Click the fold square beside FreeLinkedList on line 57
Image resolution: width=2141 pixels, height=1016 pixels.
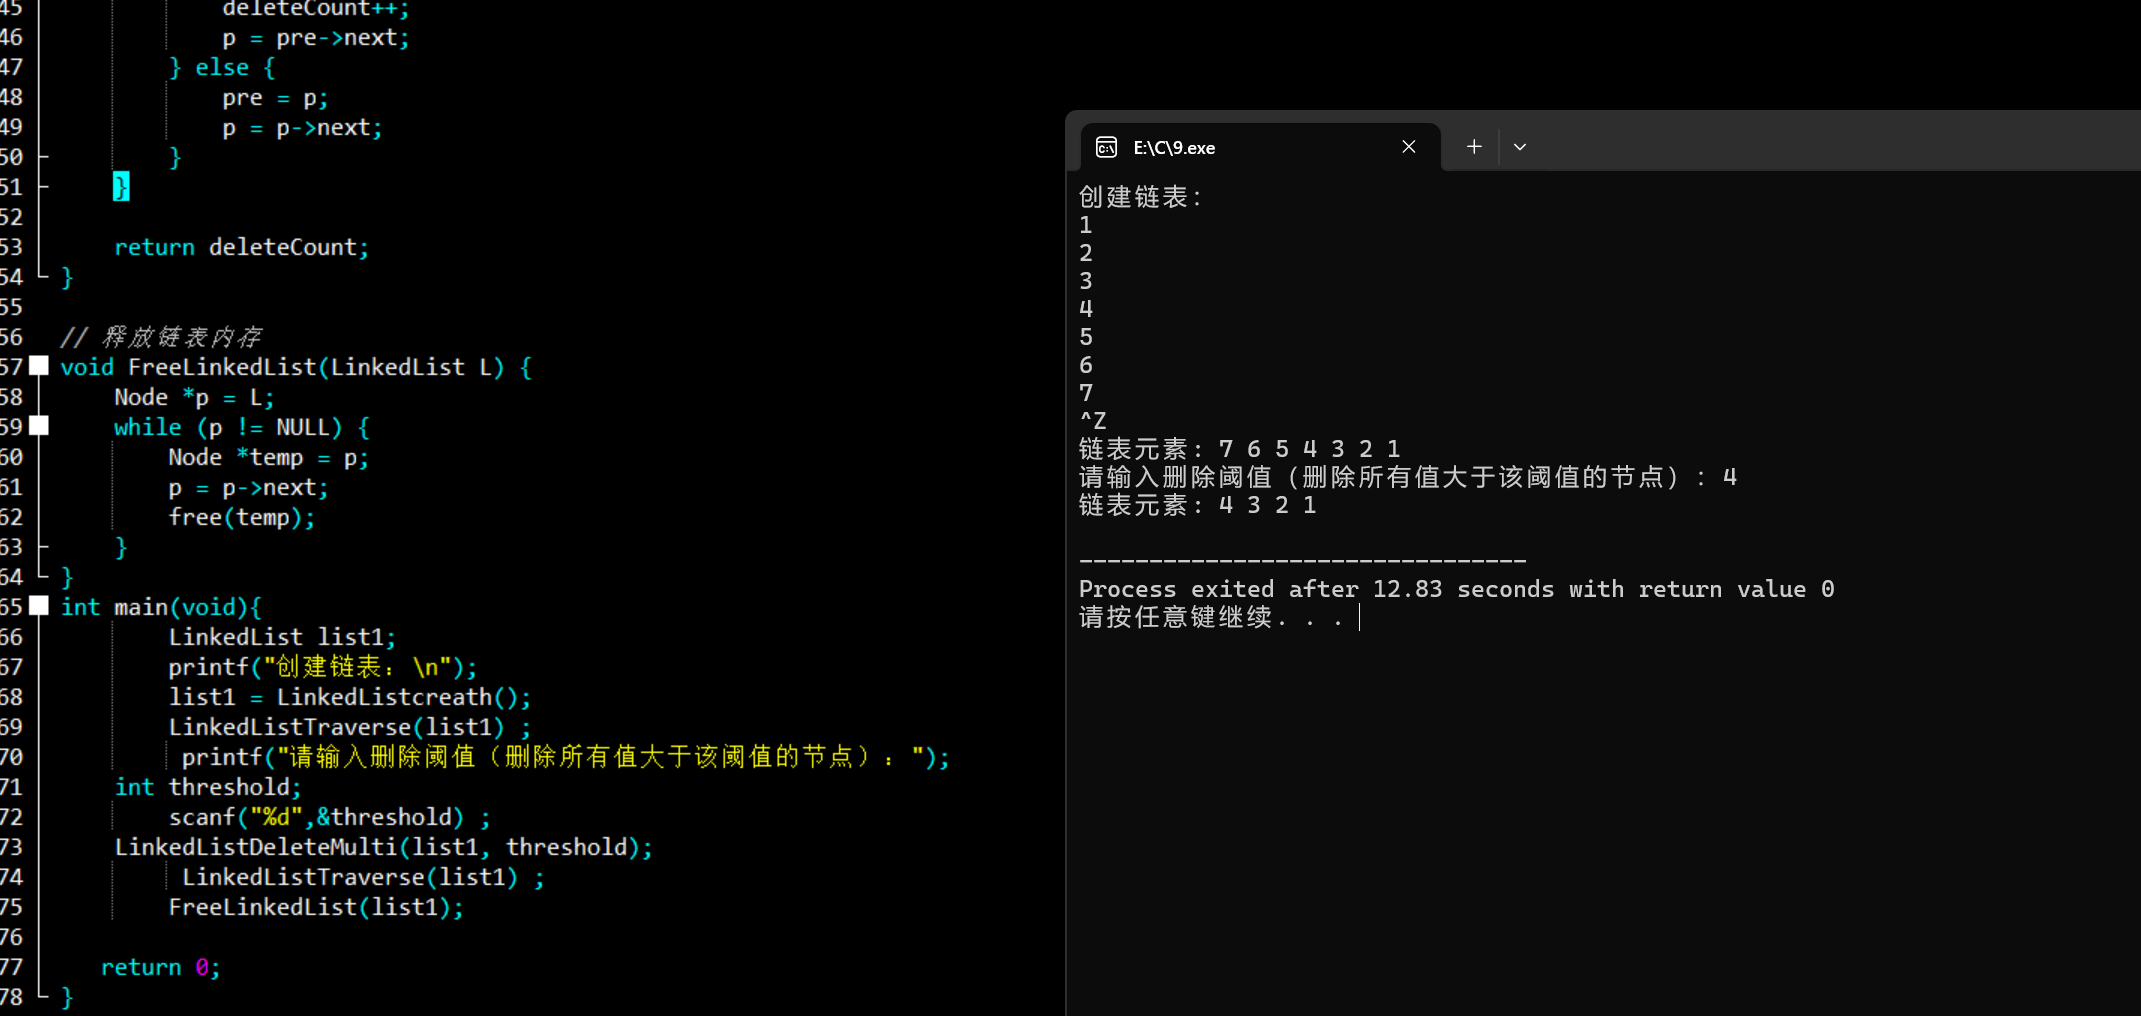tap(39, 366)
